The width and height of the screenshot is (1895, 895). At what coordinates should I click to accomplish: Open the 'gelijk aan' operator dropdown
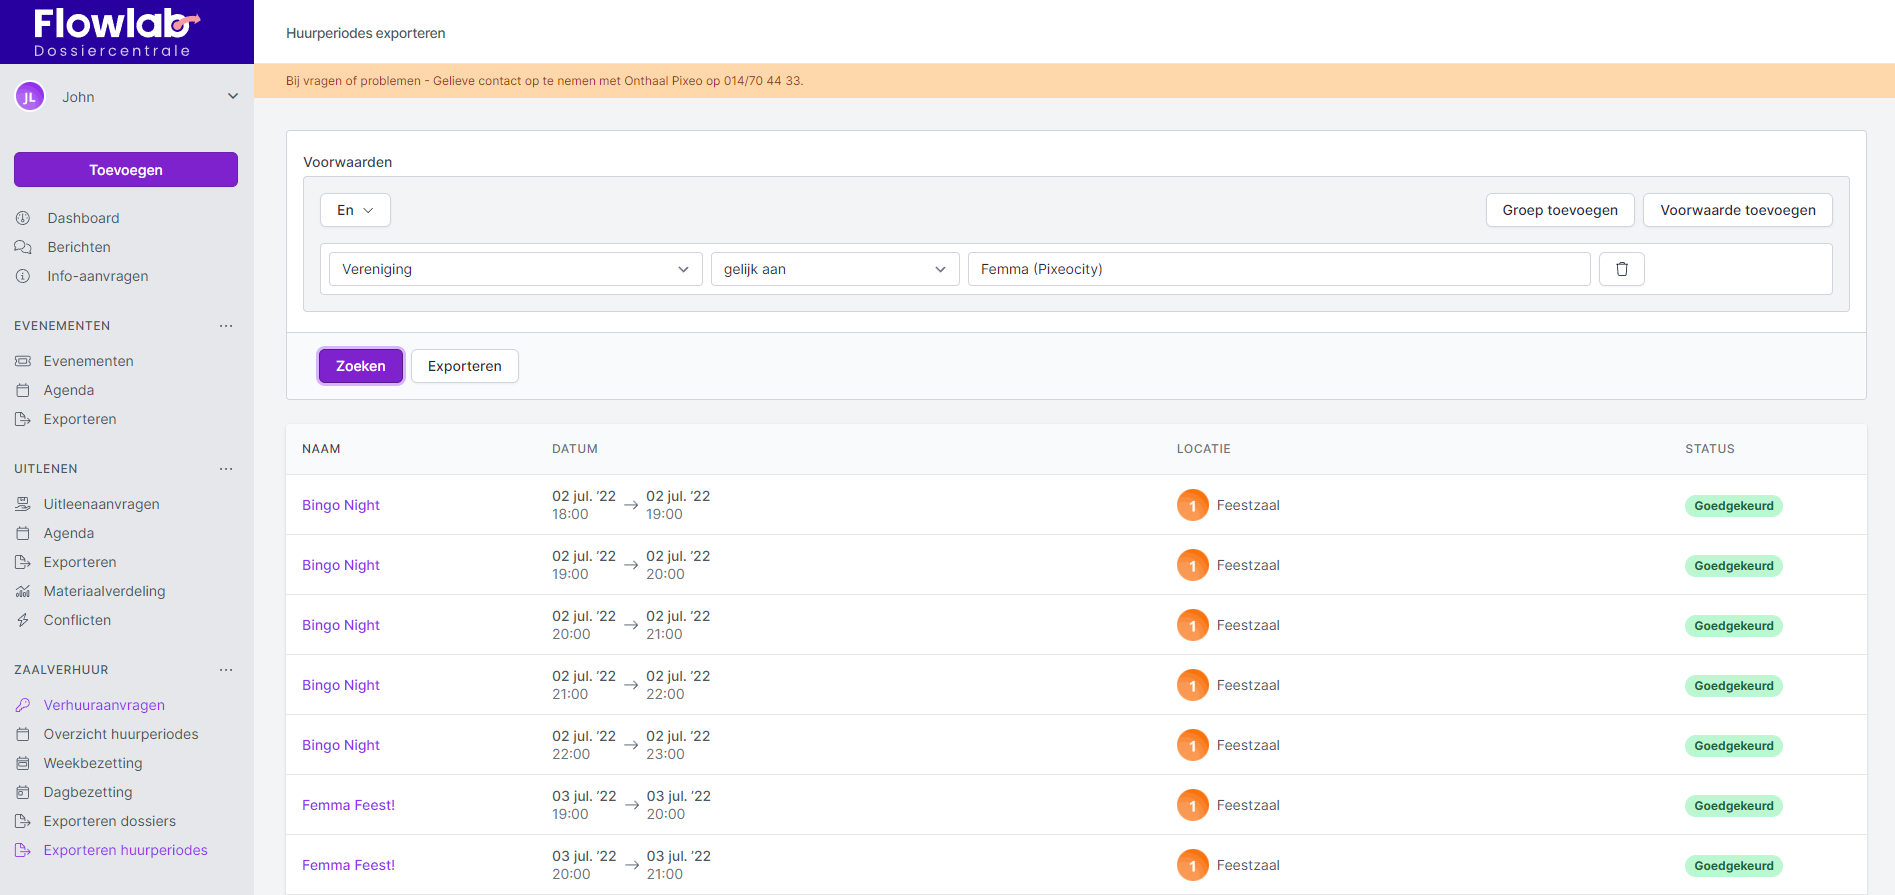click(x=834, y=269)
